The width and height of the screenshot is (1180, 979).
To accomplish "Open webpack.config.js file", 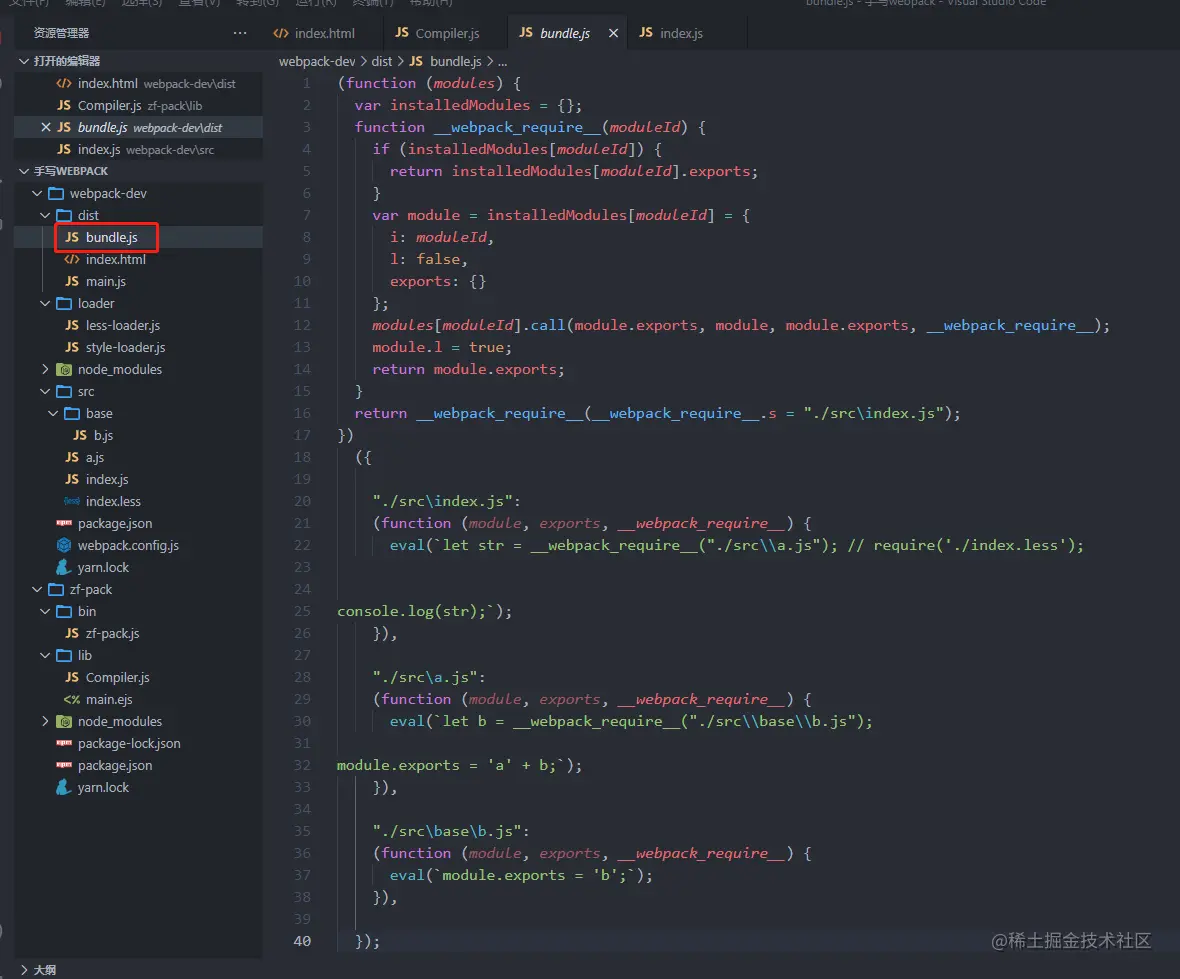I will pos(138,545).
